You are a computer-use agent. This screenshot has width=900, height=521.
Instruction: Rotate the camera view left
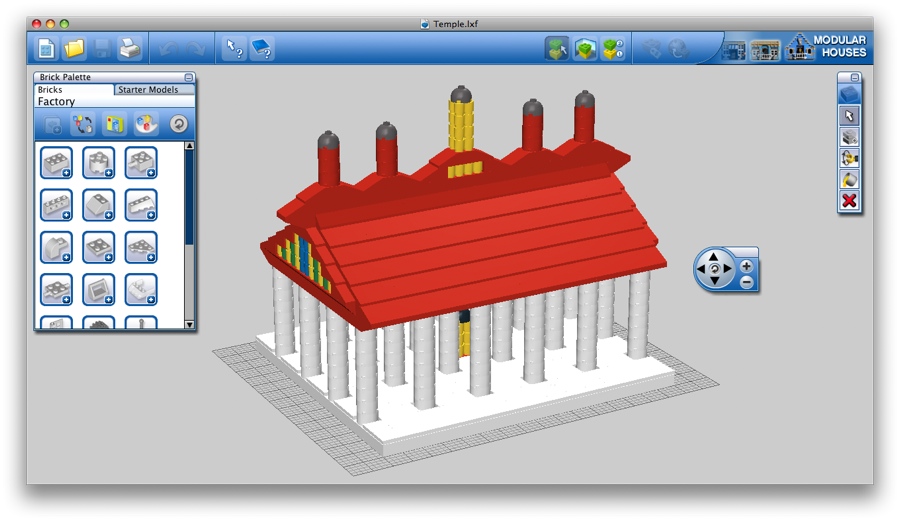[701, 269]
